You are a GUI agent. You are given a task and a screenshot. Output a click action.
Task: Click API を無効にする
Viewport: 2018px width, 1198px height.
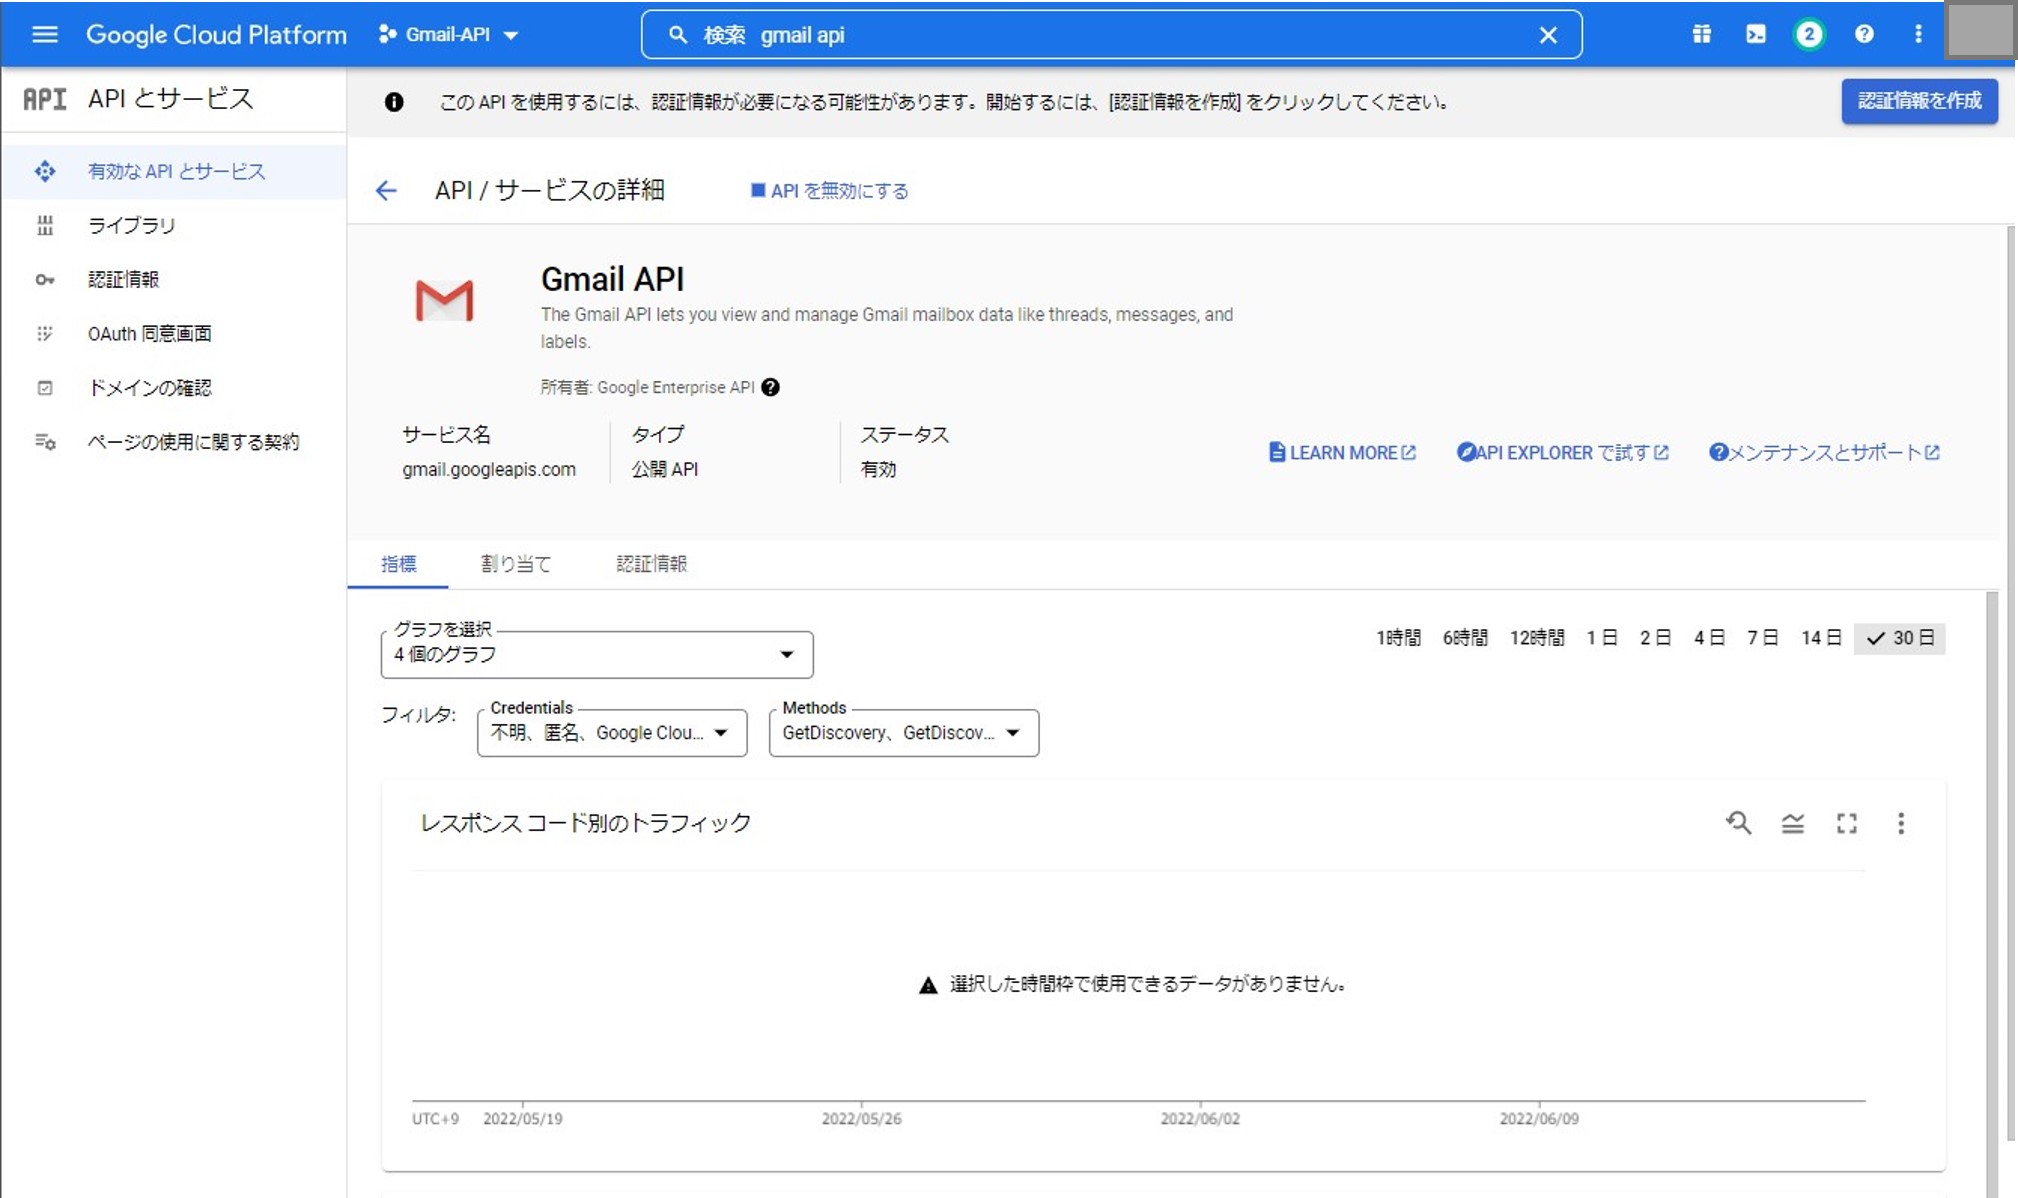[x=830, y=191]
